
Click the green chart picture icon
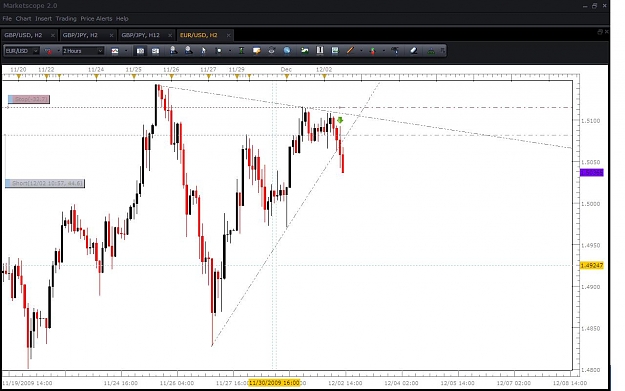point(305,51)
